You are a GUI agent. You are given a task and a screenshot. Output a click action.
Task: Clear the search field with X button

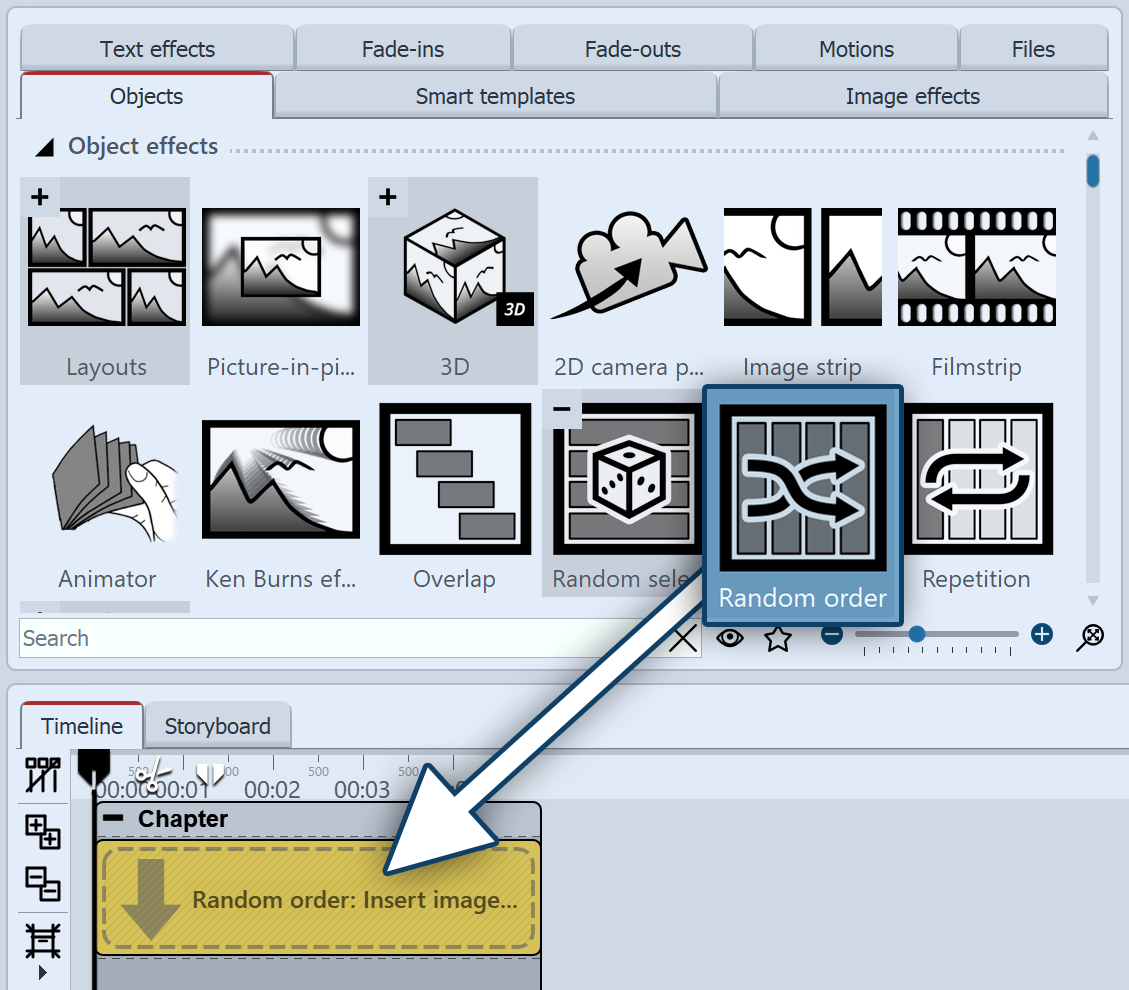682,638
